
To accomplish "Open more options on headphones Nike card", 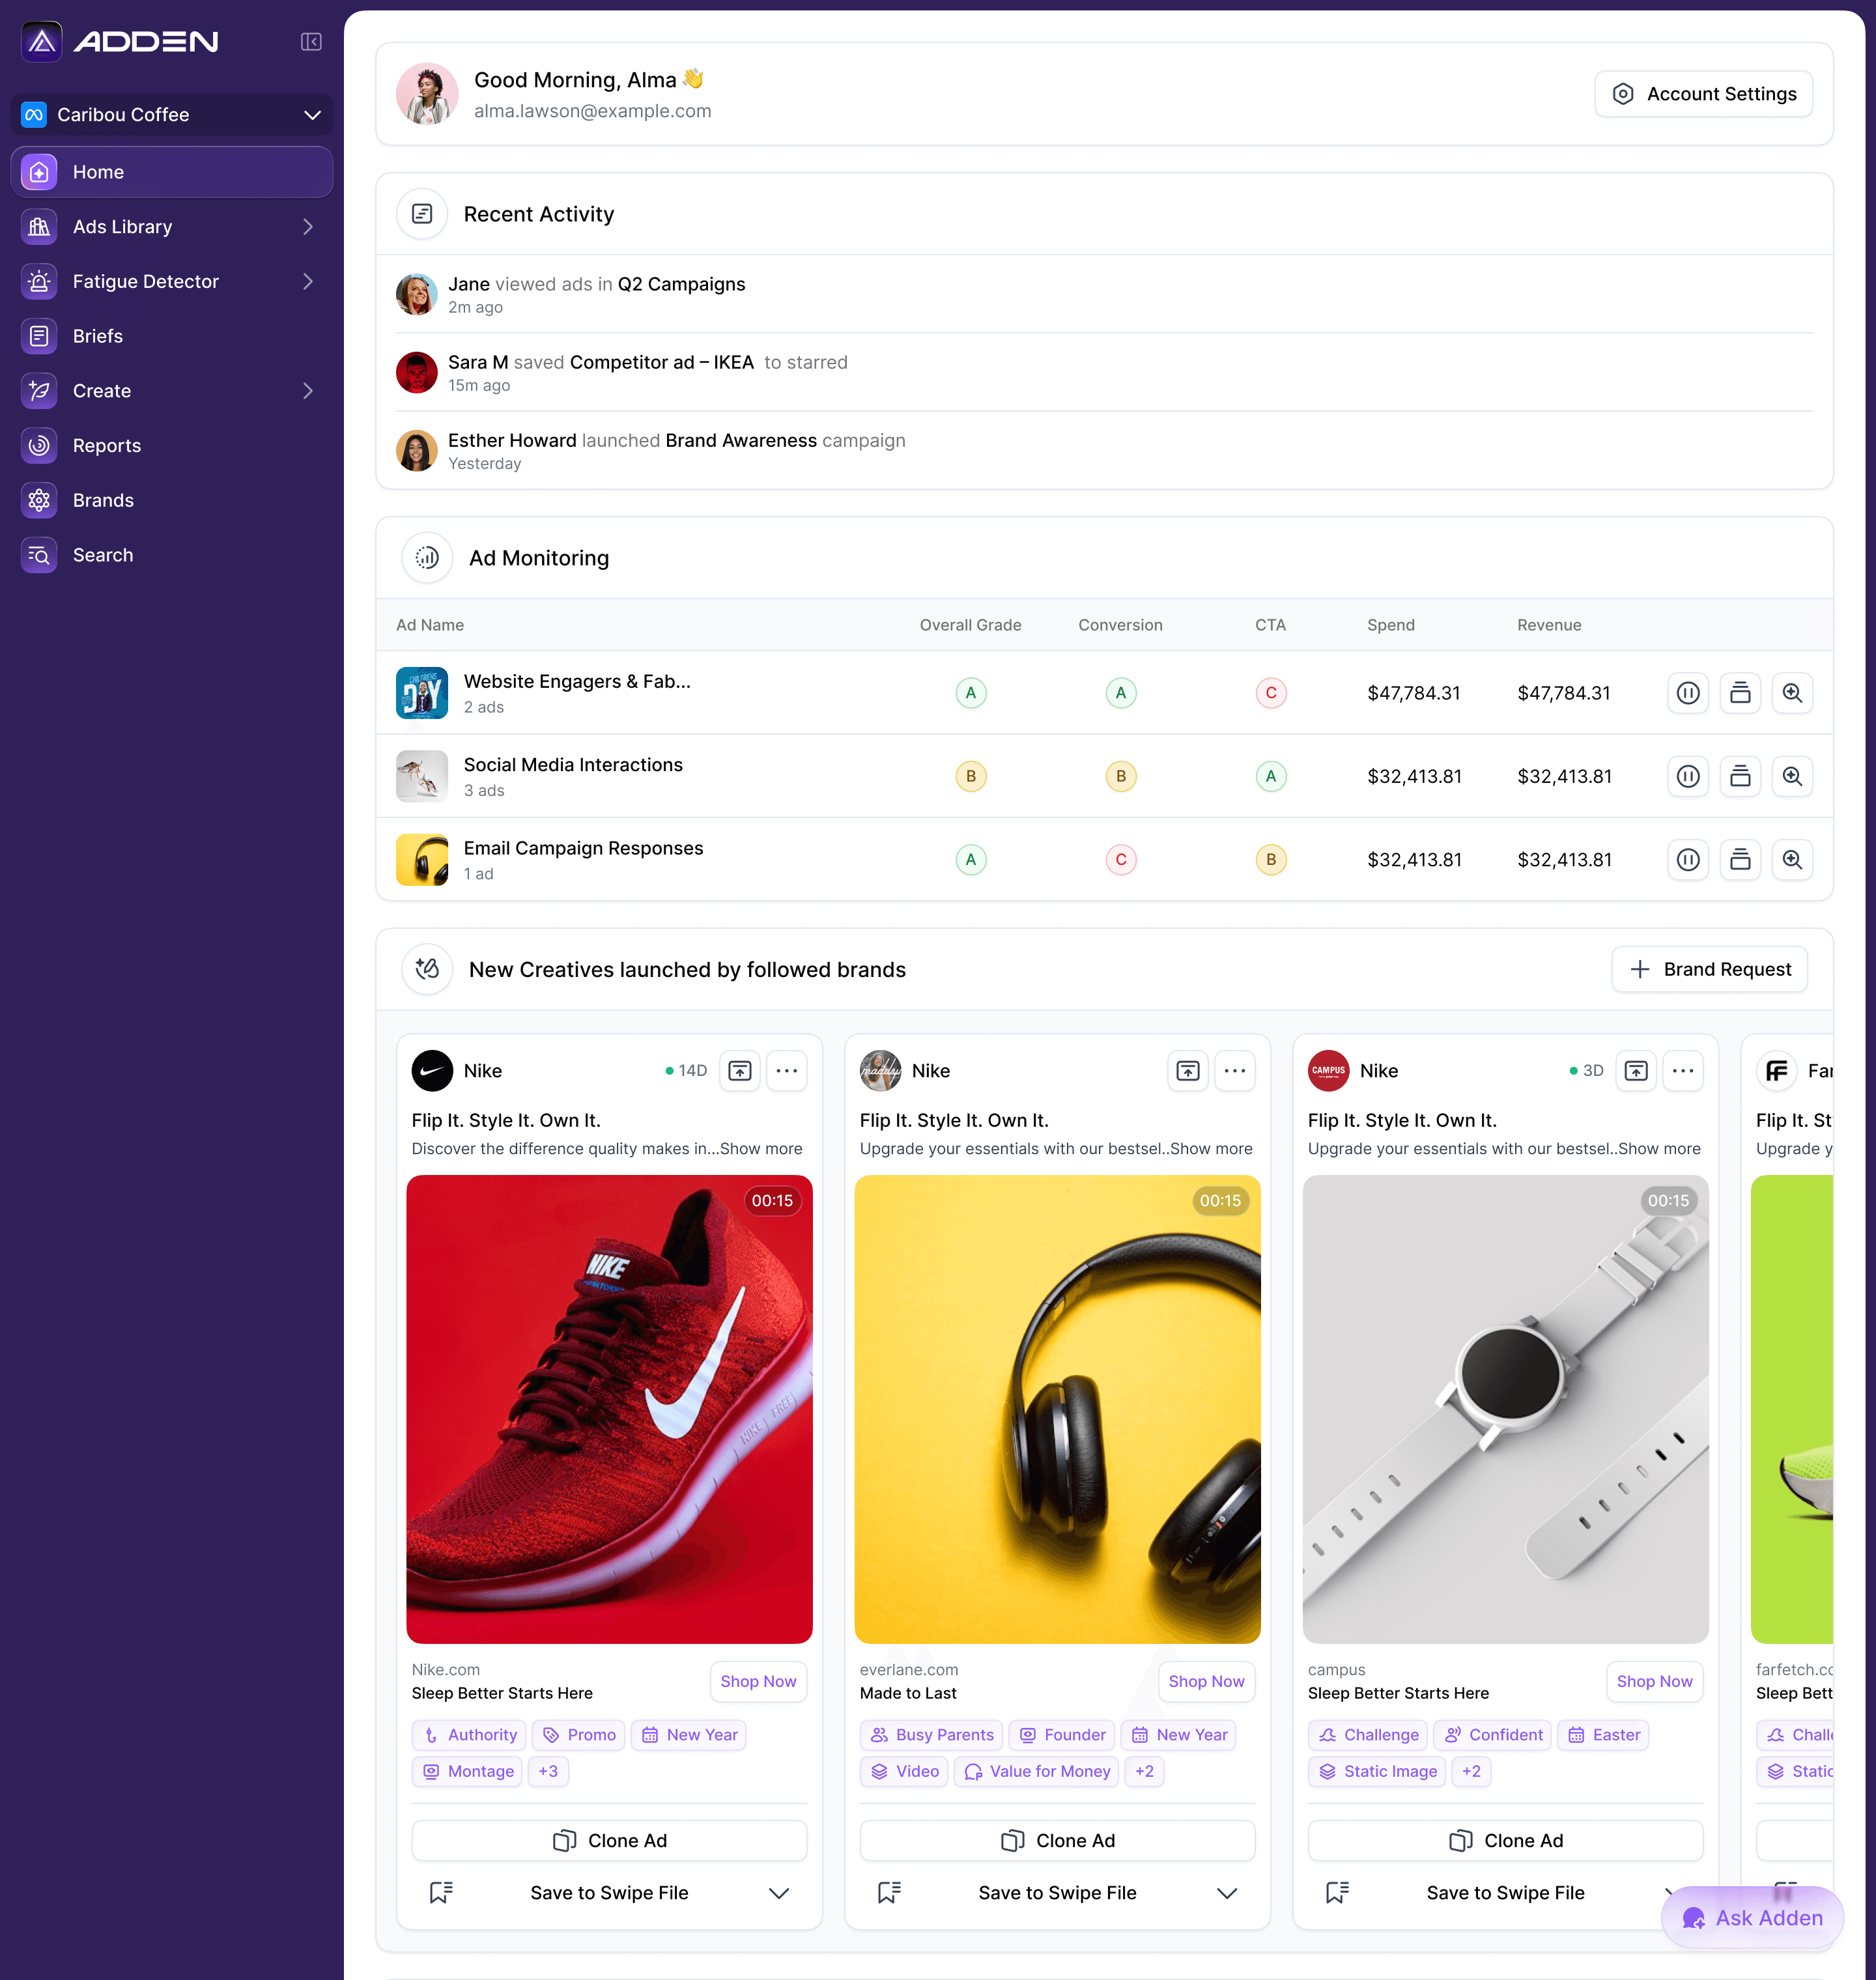I will pos(1235,1071).
